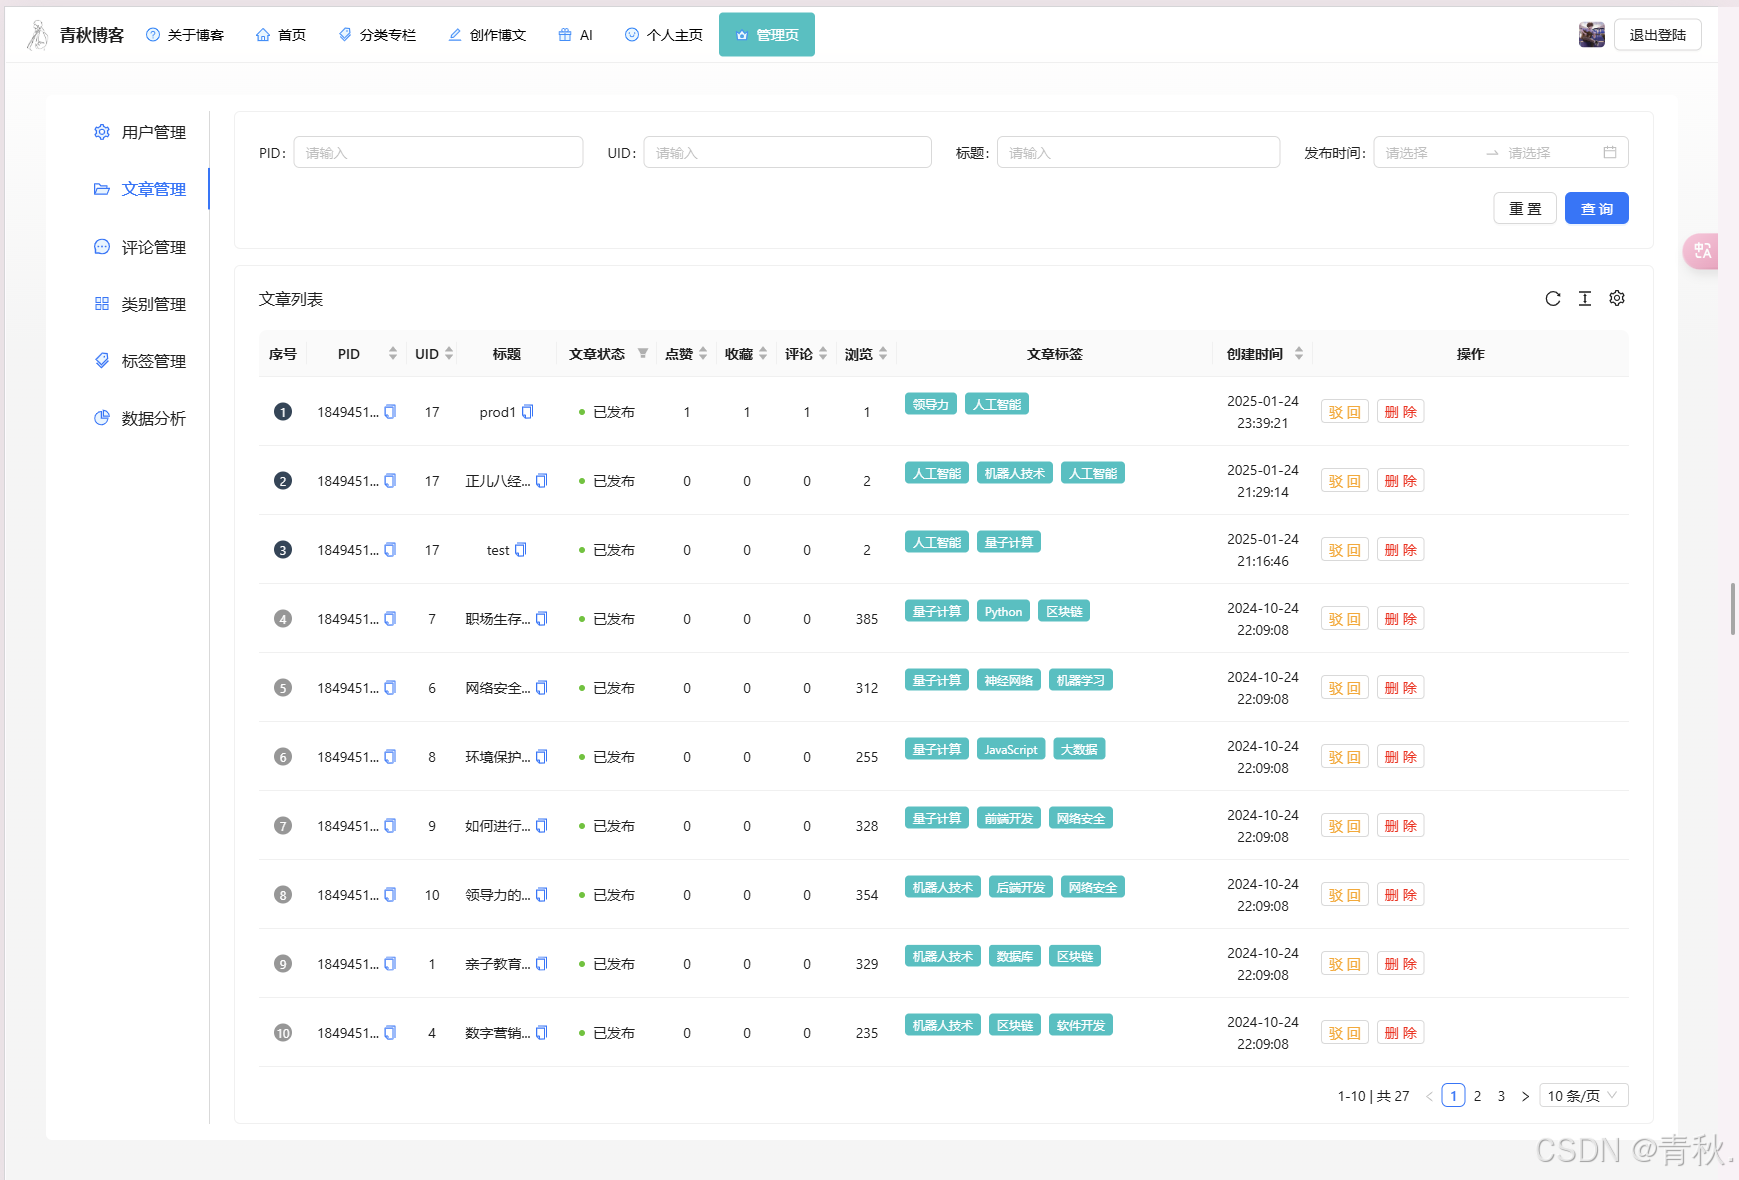Click the 标题 search input field
1739x1180 pixels.
click(x=1138, y=153)
